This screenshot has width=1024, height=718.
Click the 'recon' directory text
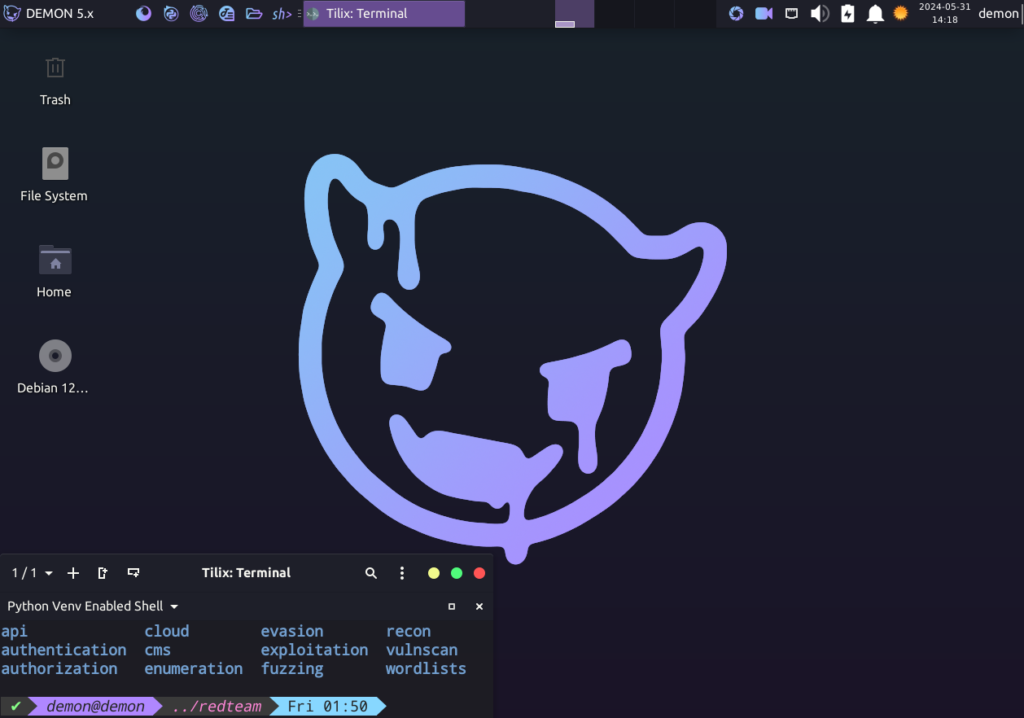pos(408,632)
